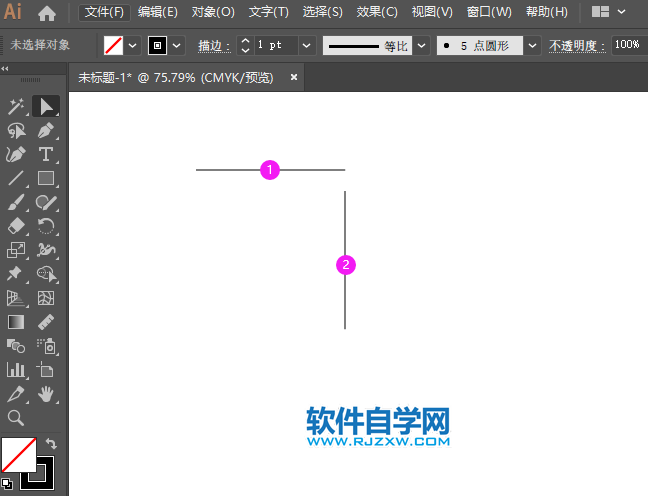Expand the fill color dropdown arrow
The image size is (648, 496).
[x=133, y=45]
